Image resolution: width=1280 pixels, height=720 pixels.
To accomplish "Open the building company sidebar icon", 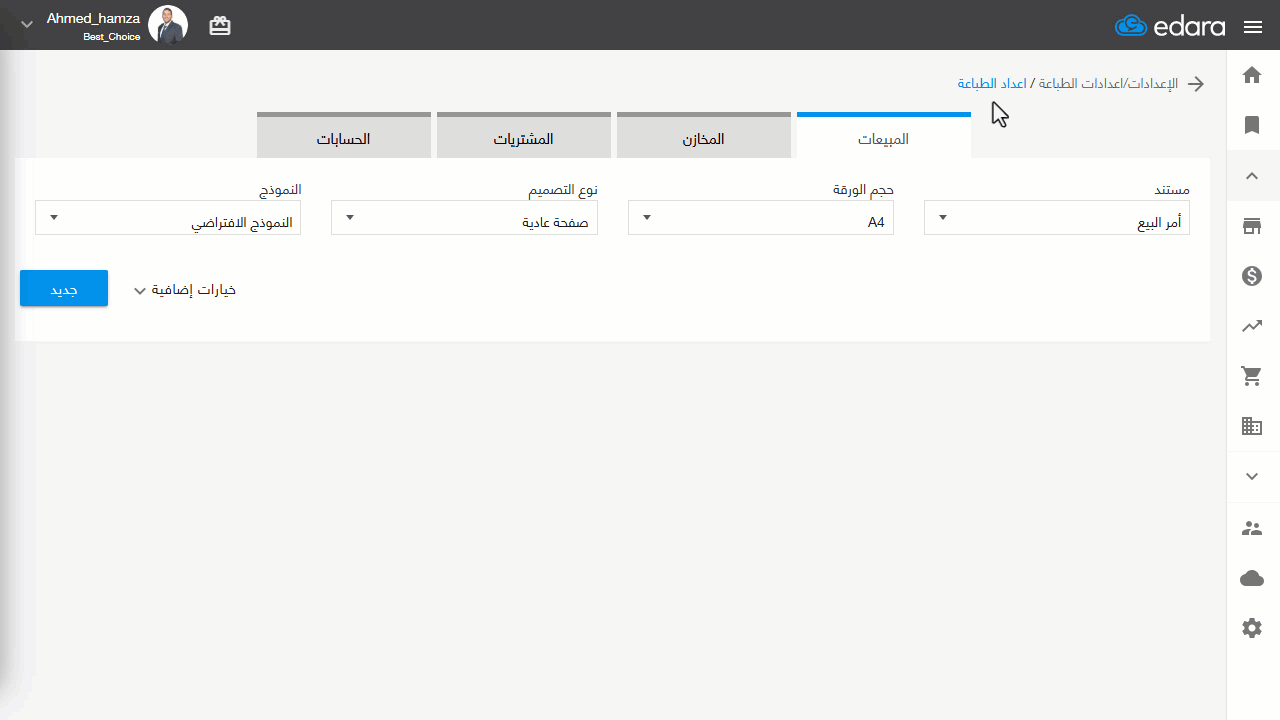I will 1252,426.
